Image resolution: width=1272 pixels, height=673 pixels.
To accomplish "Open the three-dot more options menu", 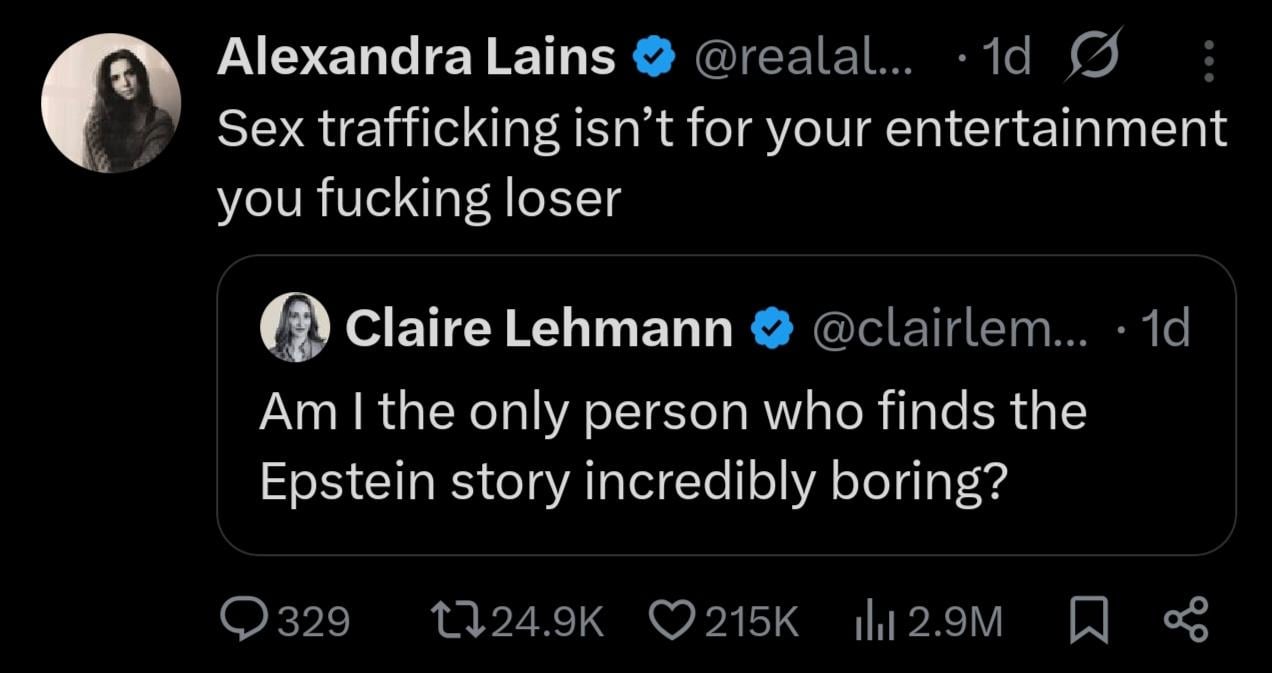I will click(1209, 61).
